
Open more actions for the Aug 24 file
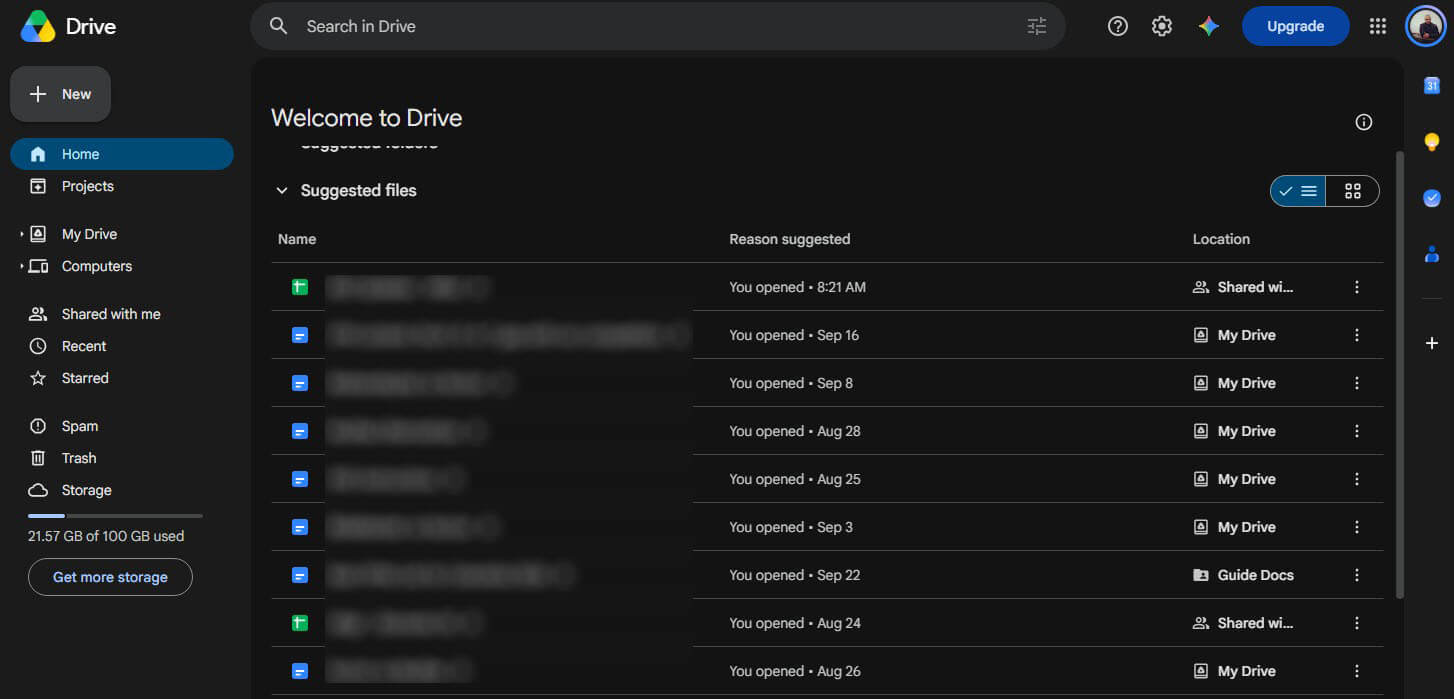pyautogui.click(x=1357, y=623)
